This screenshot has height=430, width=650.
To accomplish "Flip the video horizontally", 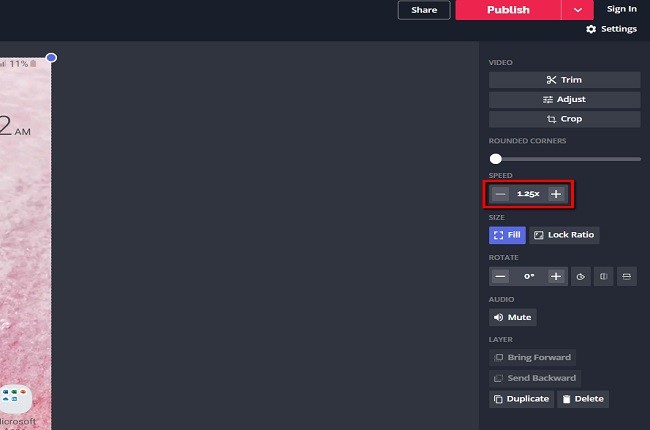I will [603, 276].
